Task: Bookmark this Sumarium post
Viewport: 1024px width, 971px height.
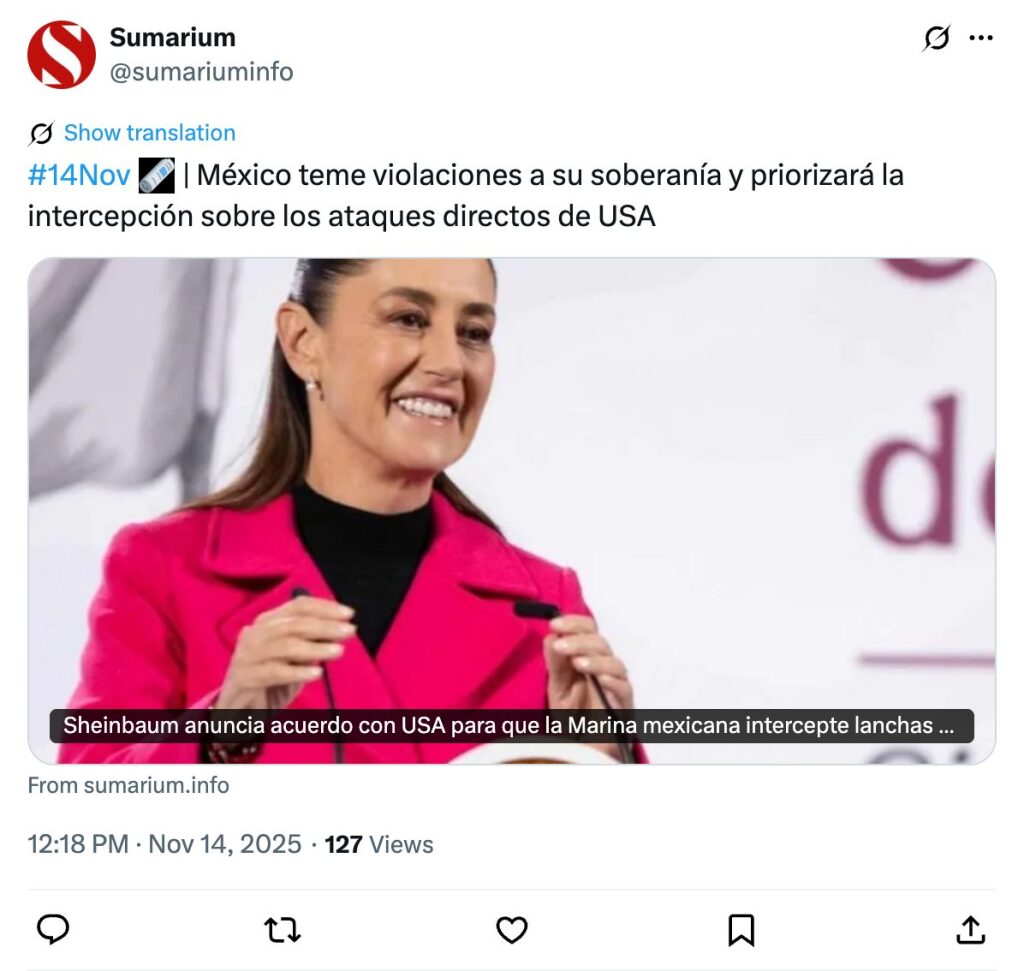Action: (741, 929)
